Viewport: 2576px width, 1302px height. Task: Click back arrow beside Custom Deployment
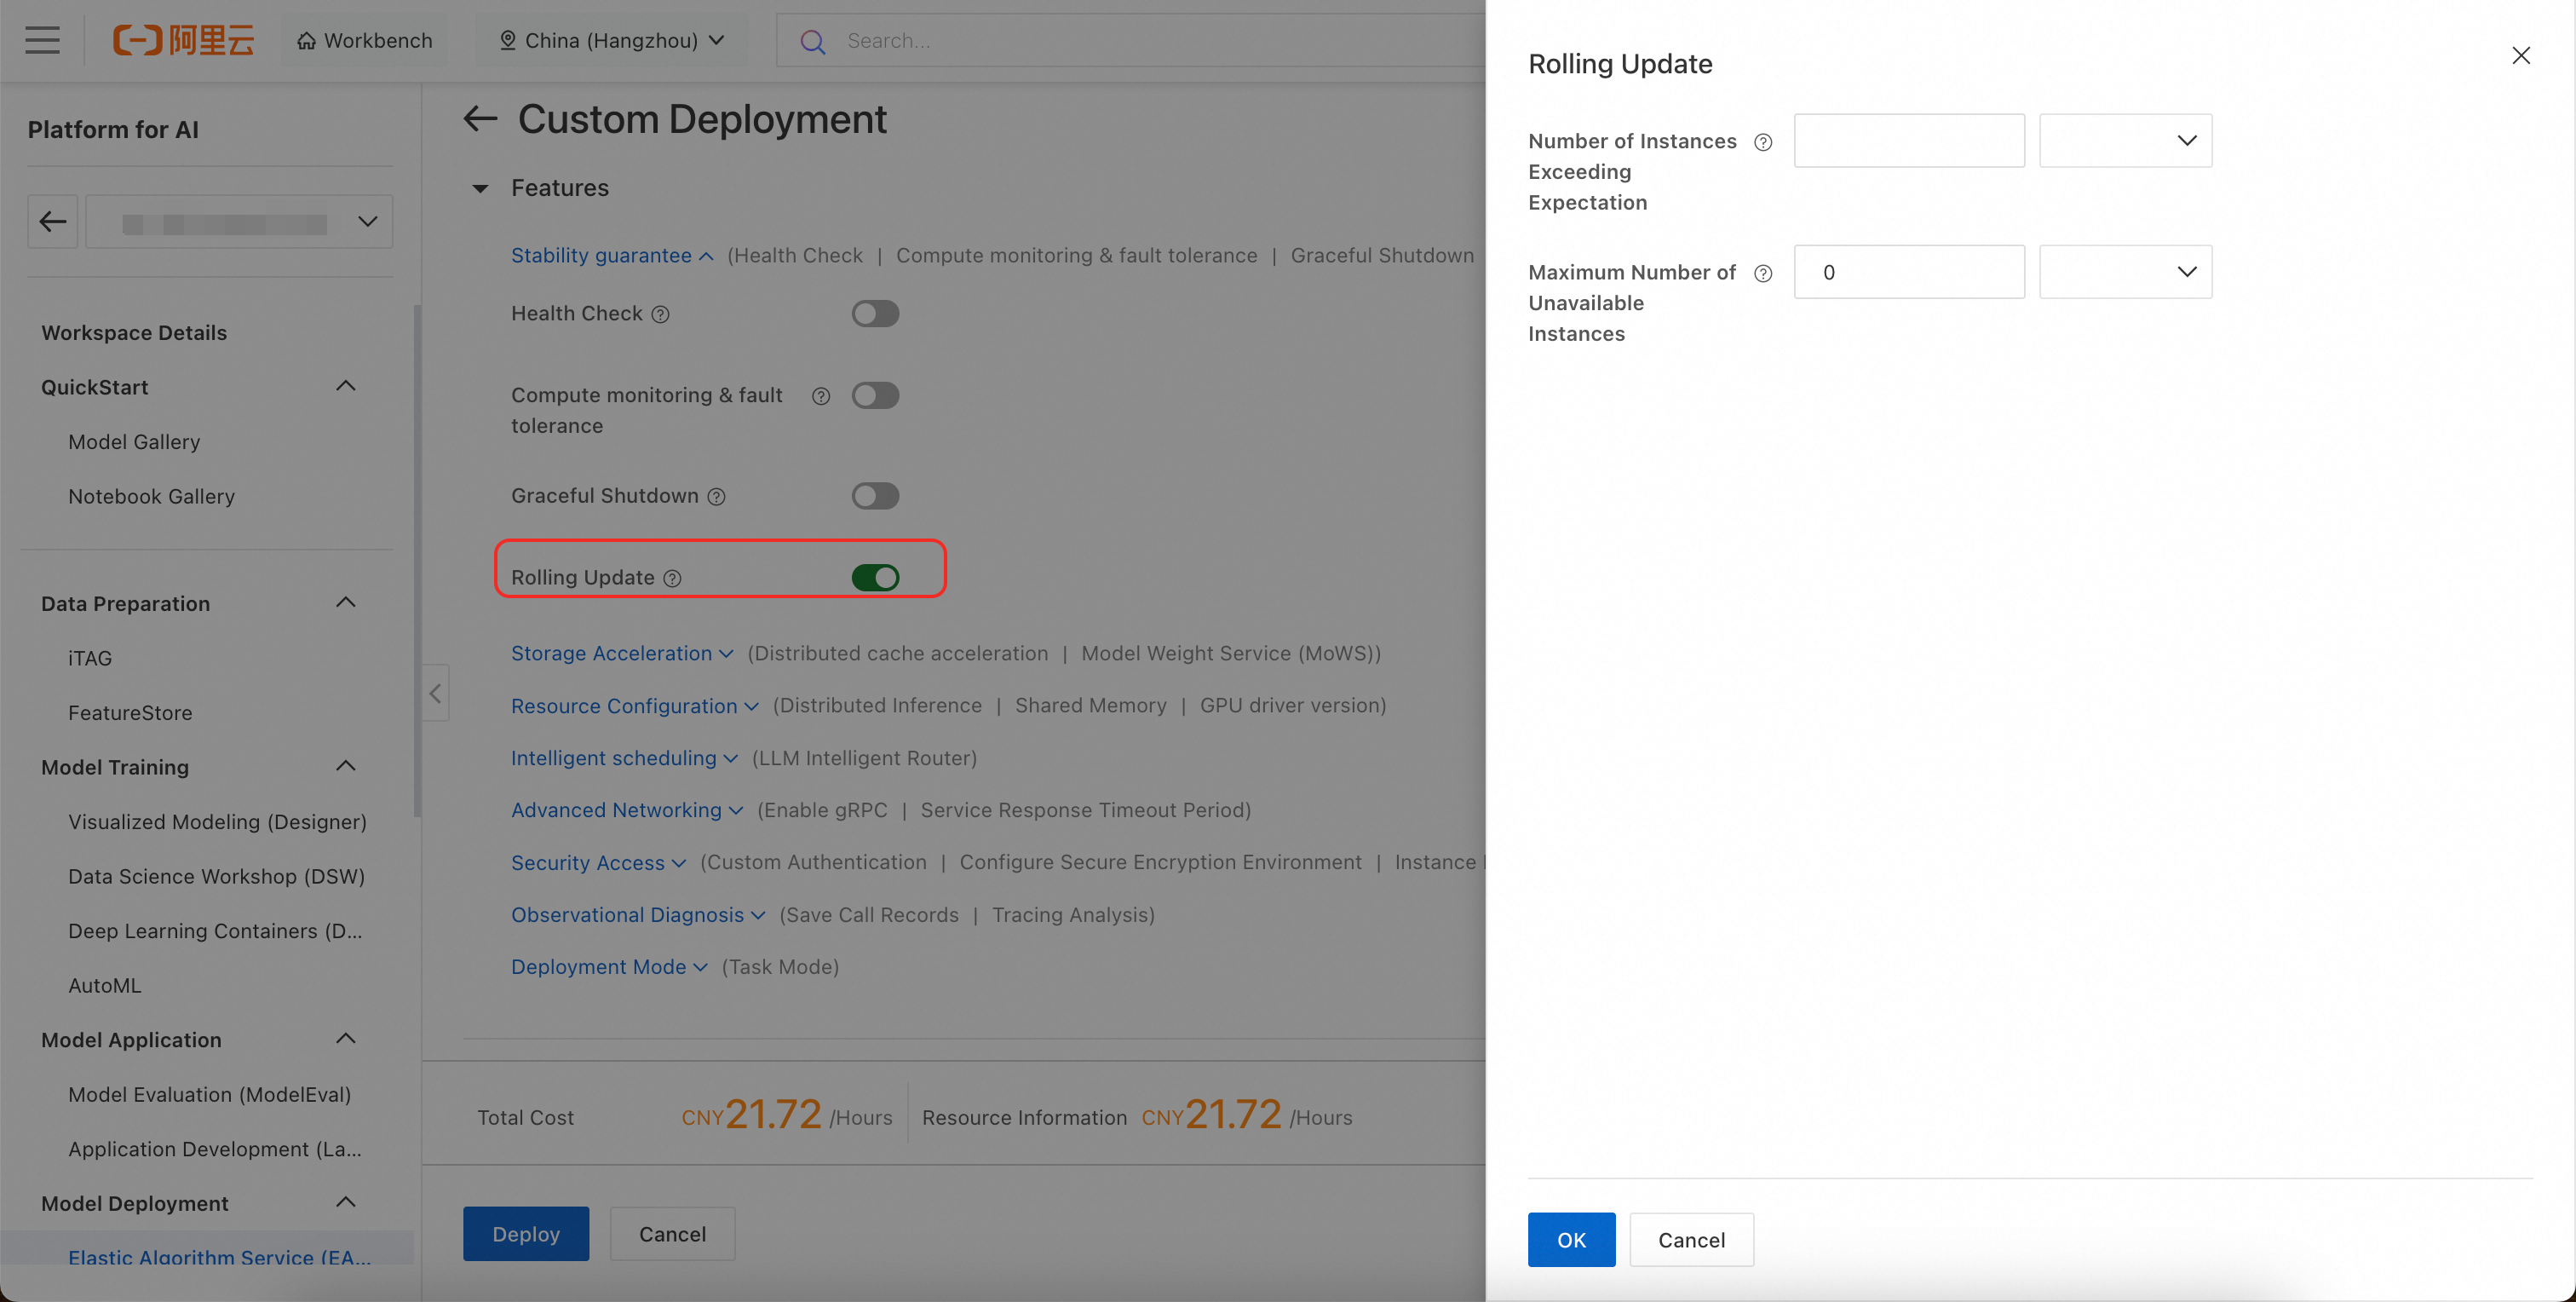[480, 119]
